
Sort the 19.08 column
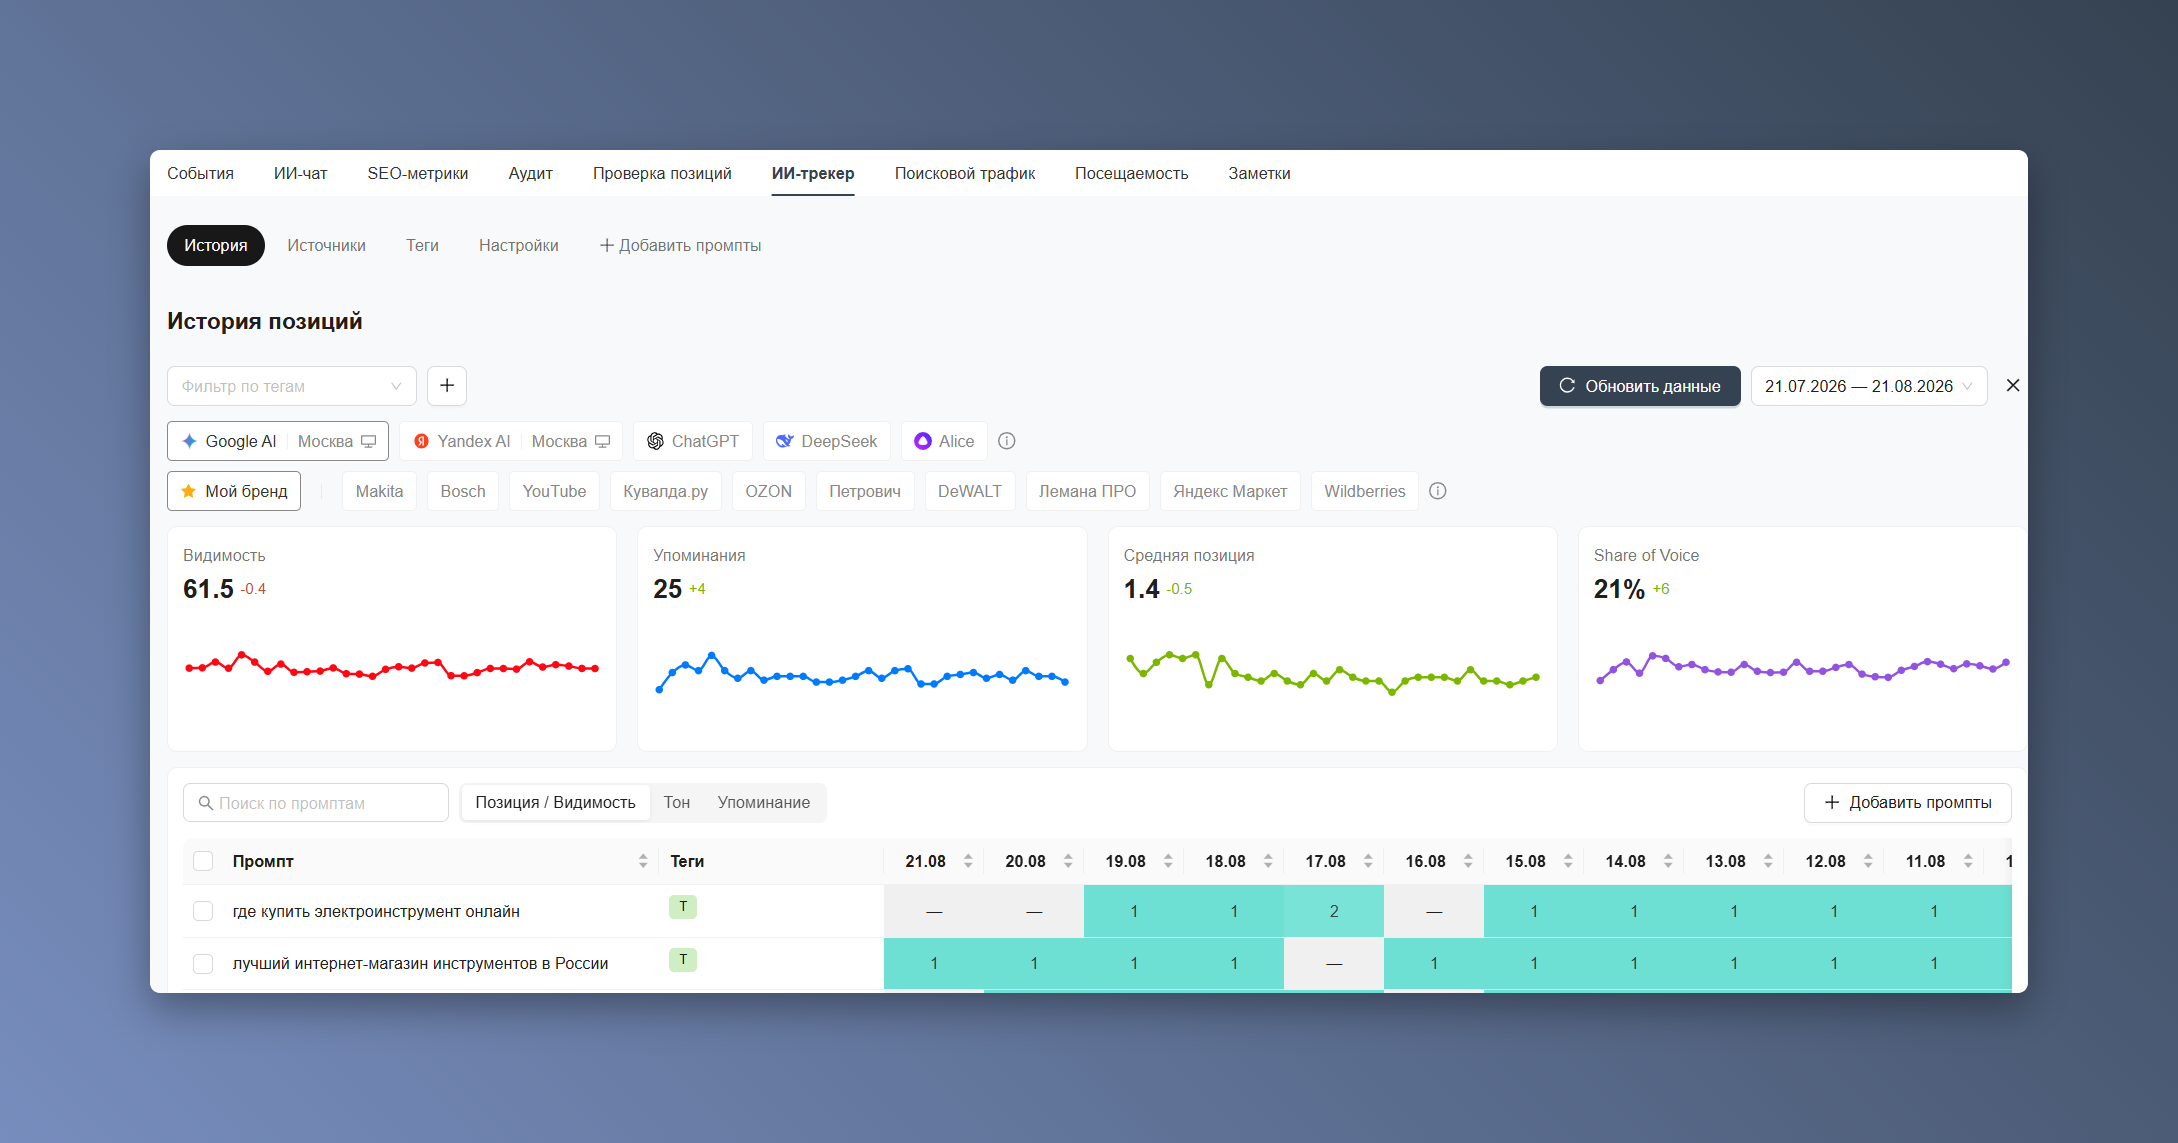pyautogui.click(x=1168, y=861)
